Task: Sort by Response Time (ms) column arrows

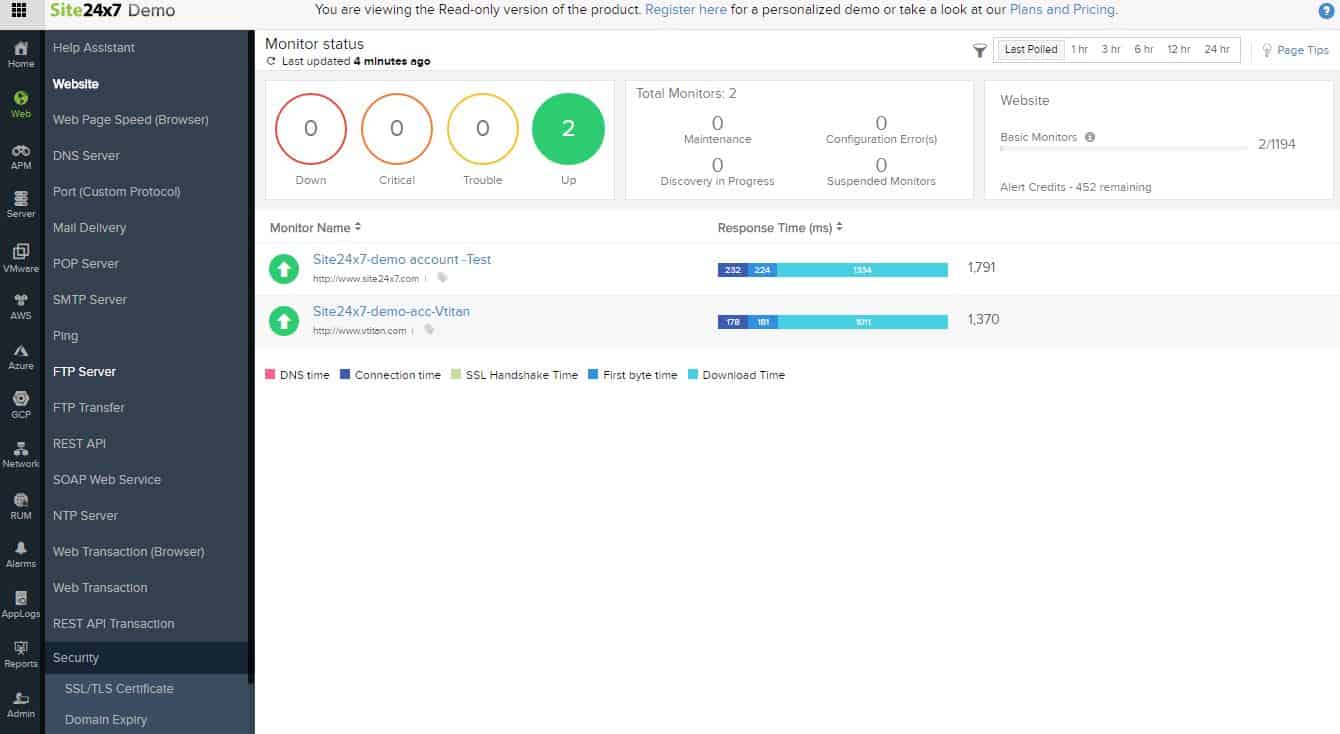Action: 839,227
